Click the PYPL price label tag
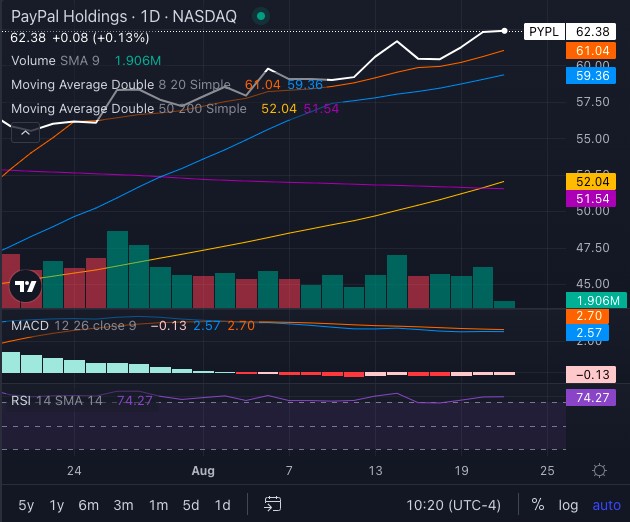The image size is (630, 522). coord(544,31)
